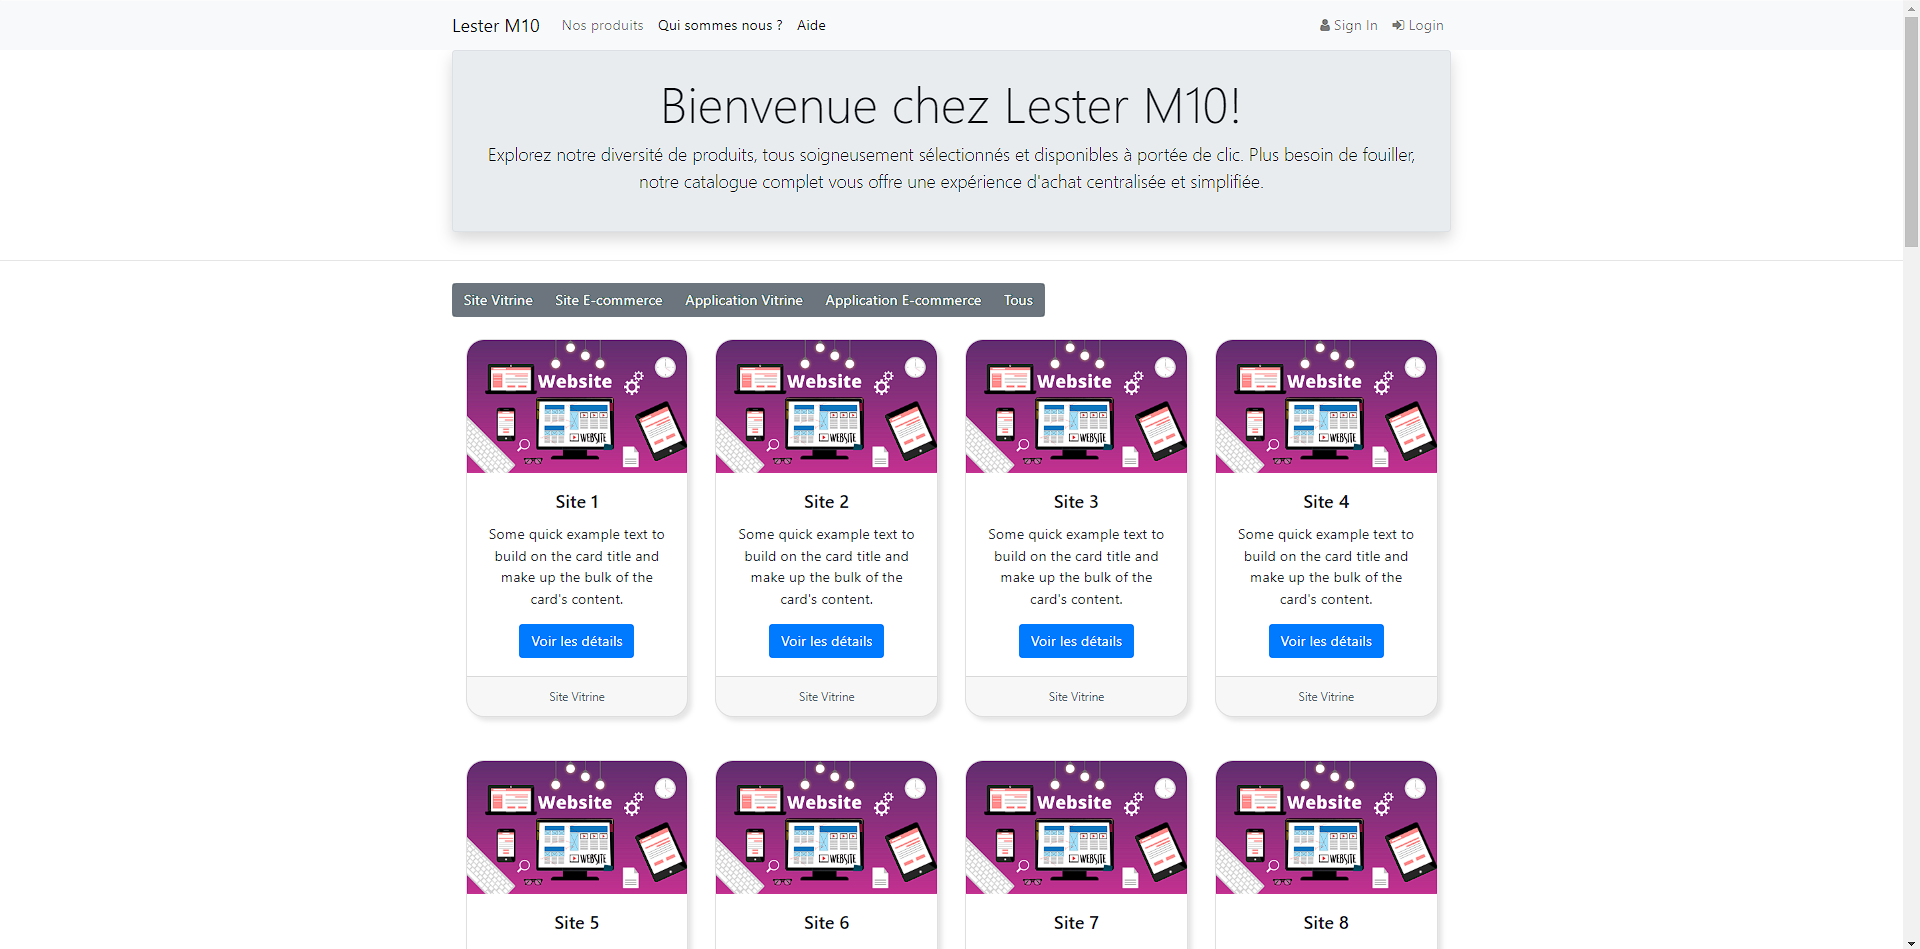Screen dimensions: 1920x949
Task: Open the Nos produits menu
Action: (x=602, y=25)
